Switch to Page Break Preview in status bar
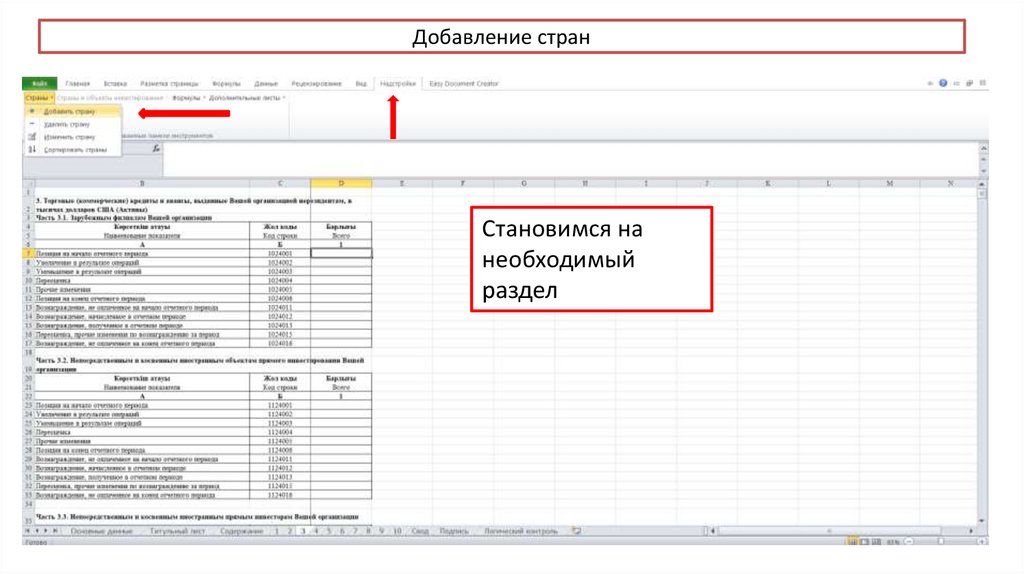The height and width of the screenshot is (574, 1024). tap(876, 541)
